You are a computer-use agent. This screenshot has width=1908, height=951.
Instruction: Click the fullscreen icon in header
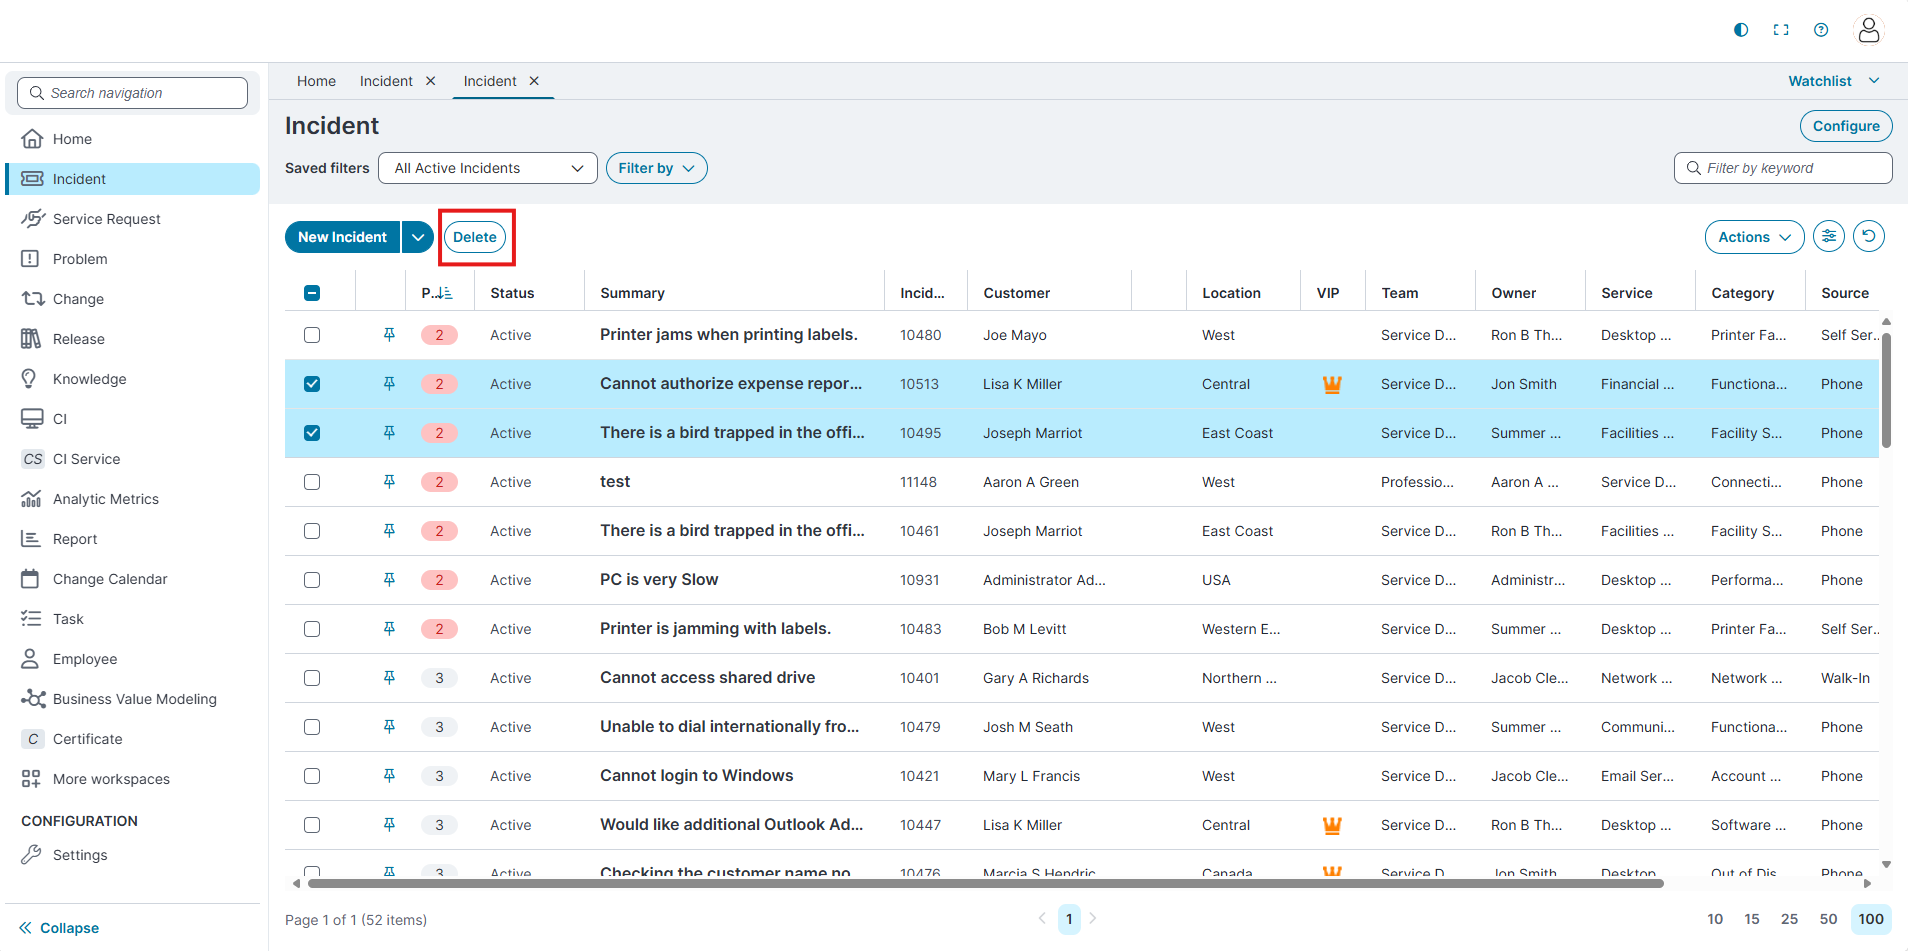coord(1781,30)
